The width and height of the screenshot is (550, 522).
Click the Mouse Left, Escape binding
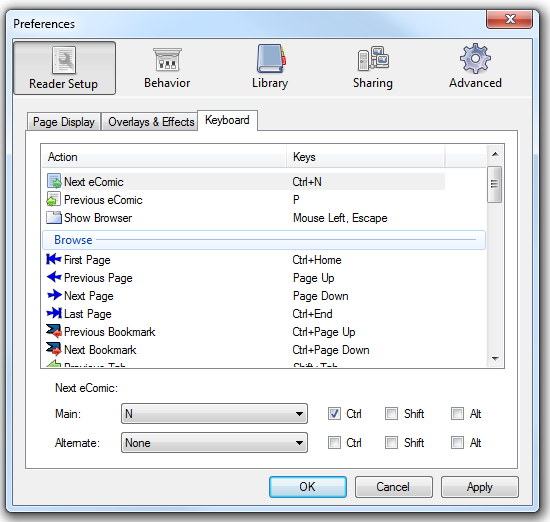340,218
